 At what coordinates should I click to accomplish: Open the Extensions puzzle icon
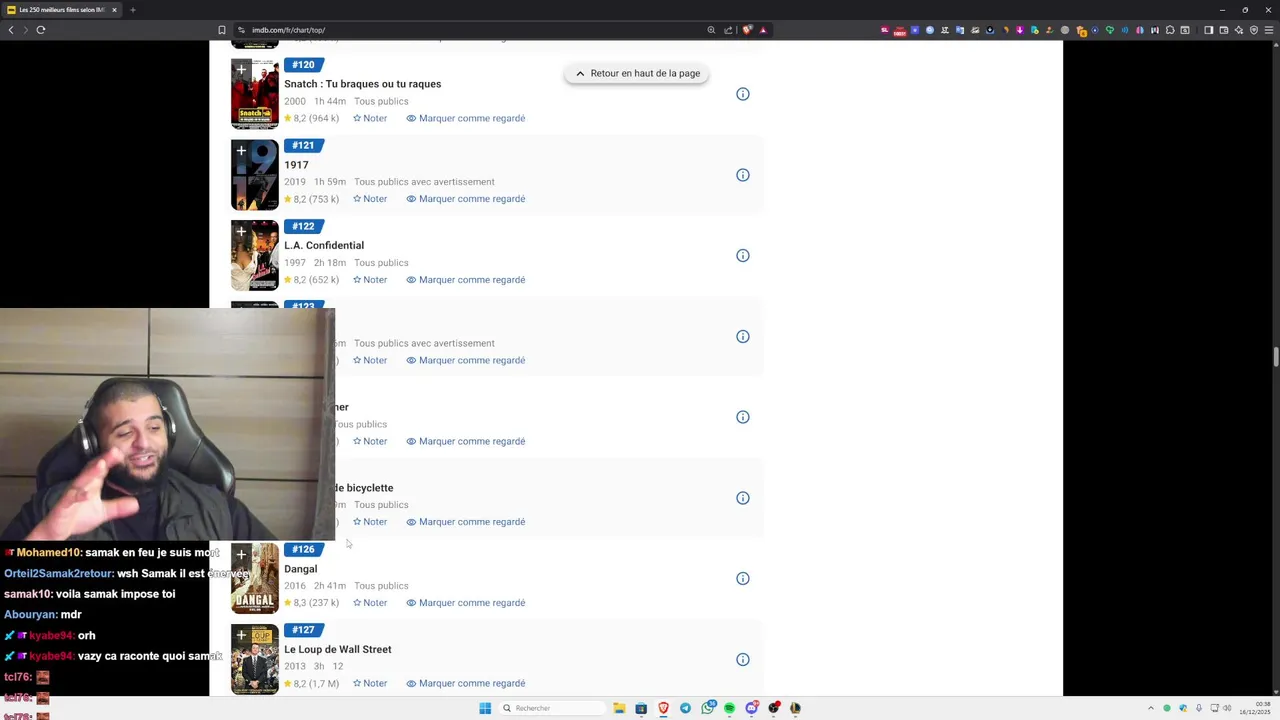[1170, 30]
